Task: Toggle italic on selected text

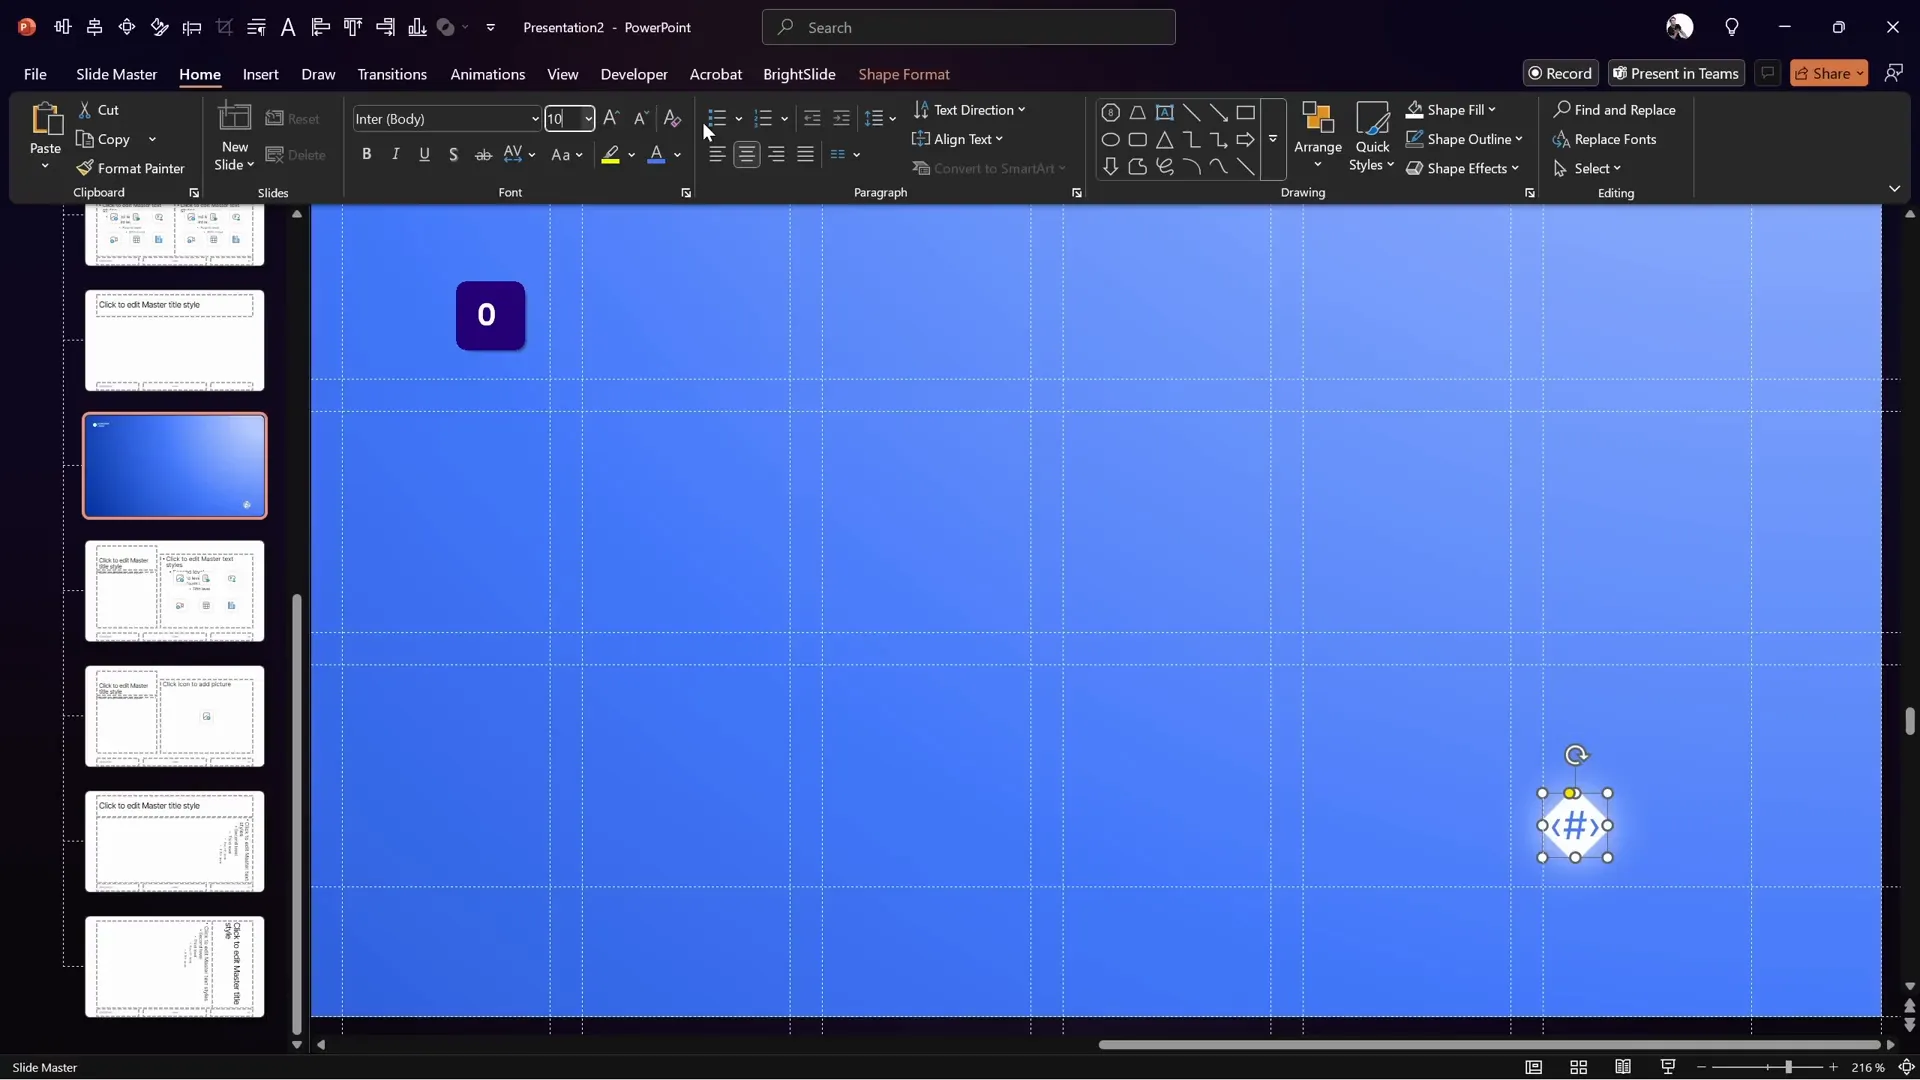Action: tap(395, 154)
